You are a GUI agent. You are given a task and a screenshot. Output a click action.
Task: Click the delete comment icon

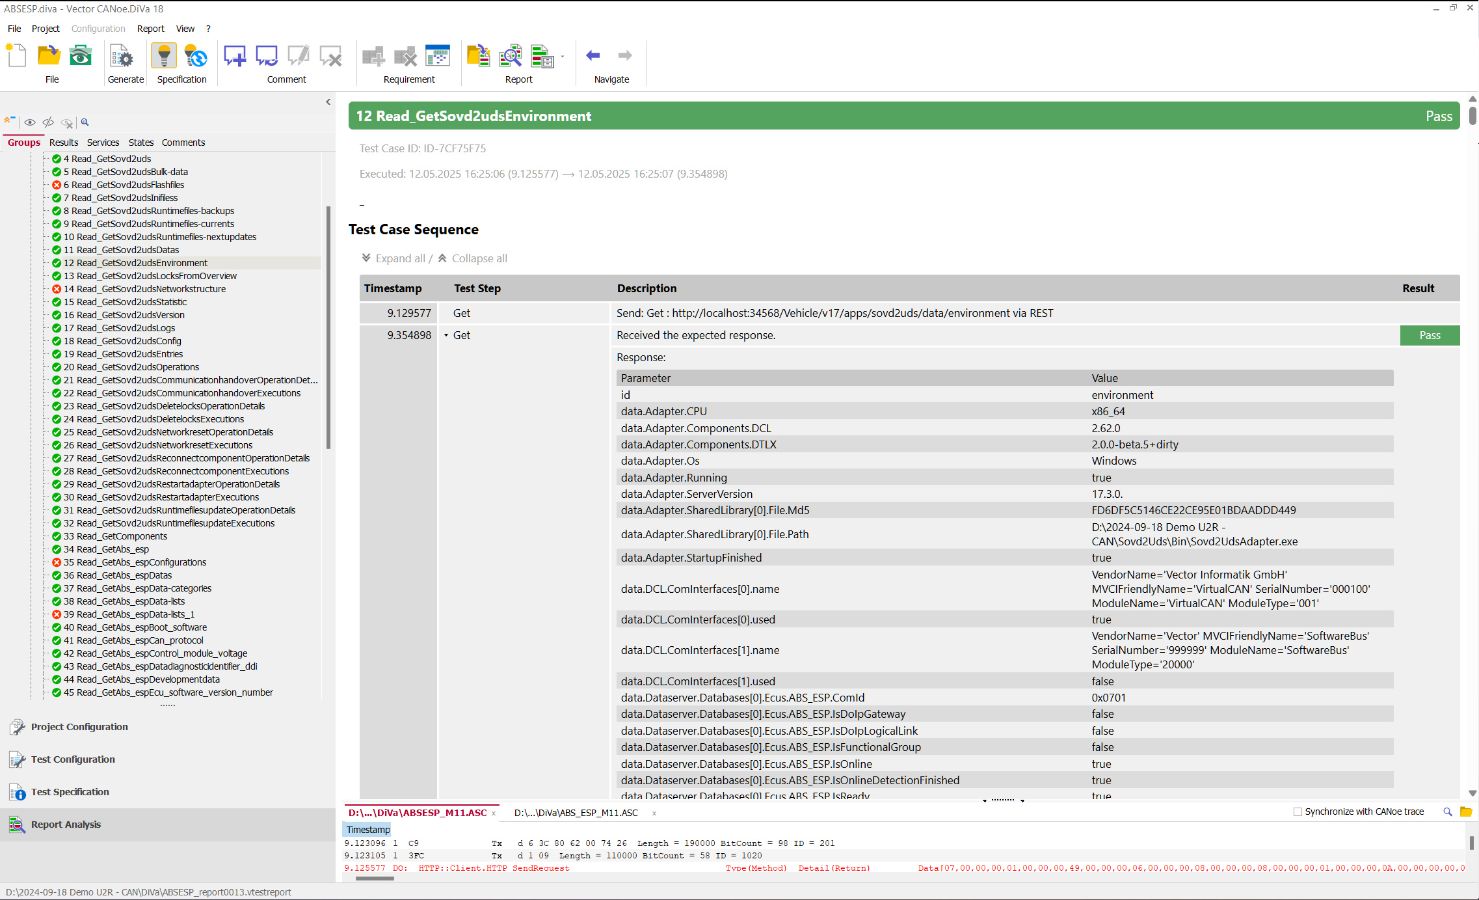pos(331,56)
